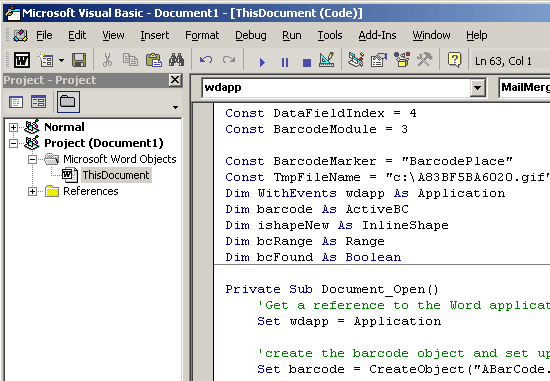Expand the Normal project node
Screen dimensions: 550x381
point(13,127)
